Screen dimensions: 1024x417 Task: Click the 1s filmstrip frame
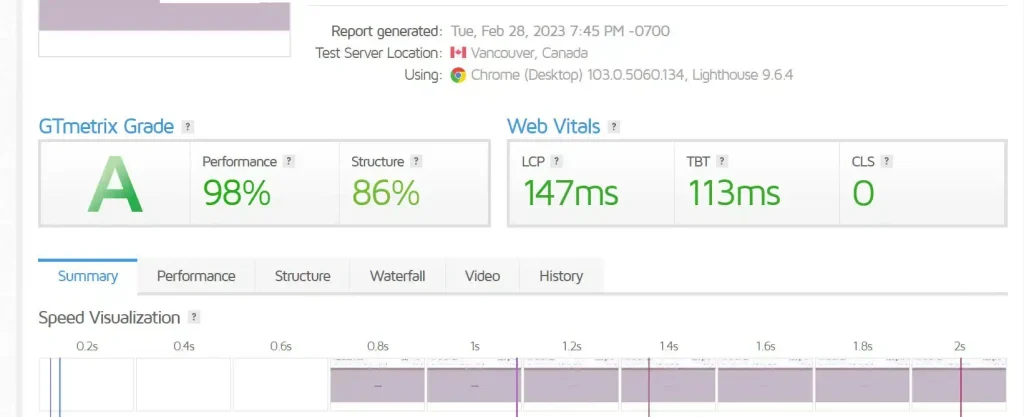[474, 384]
